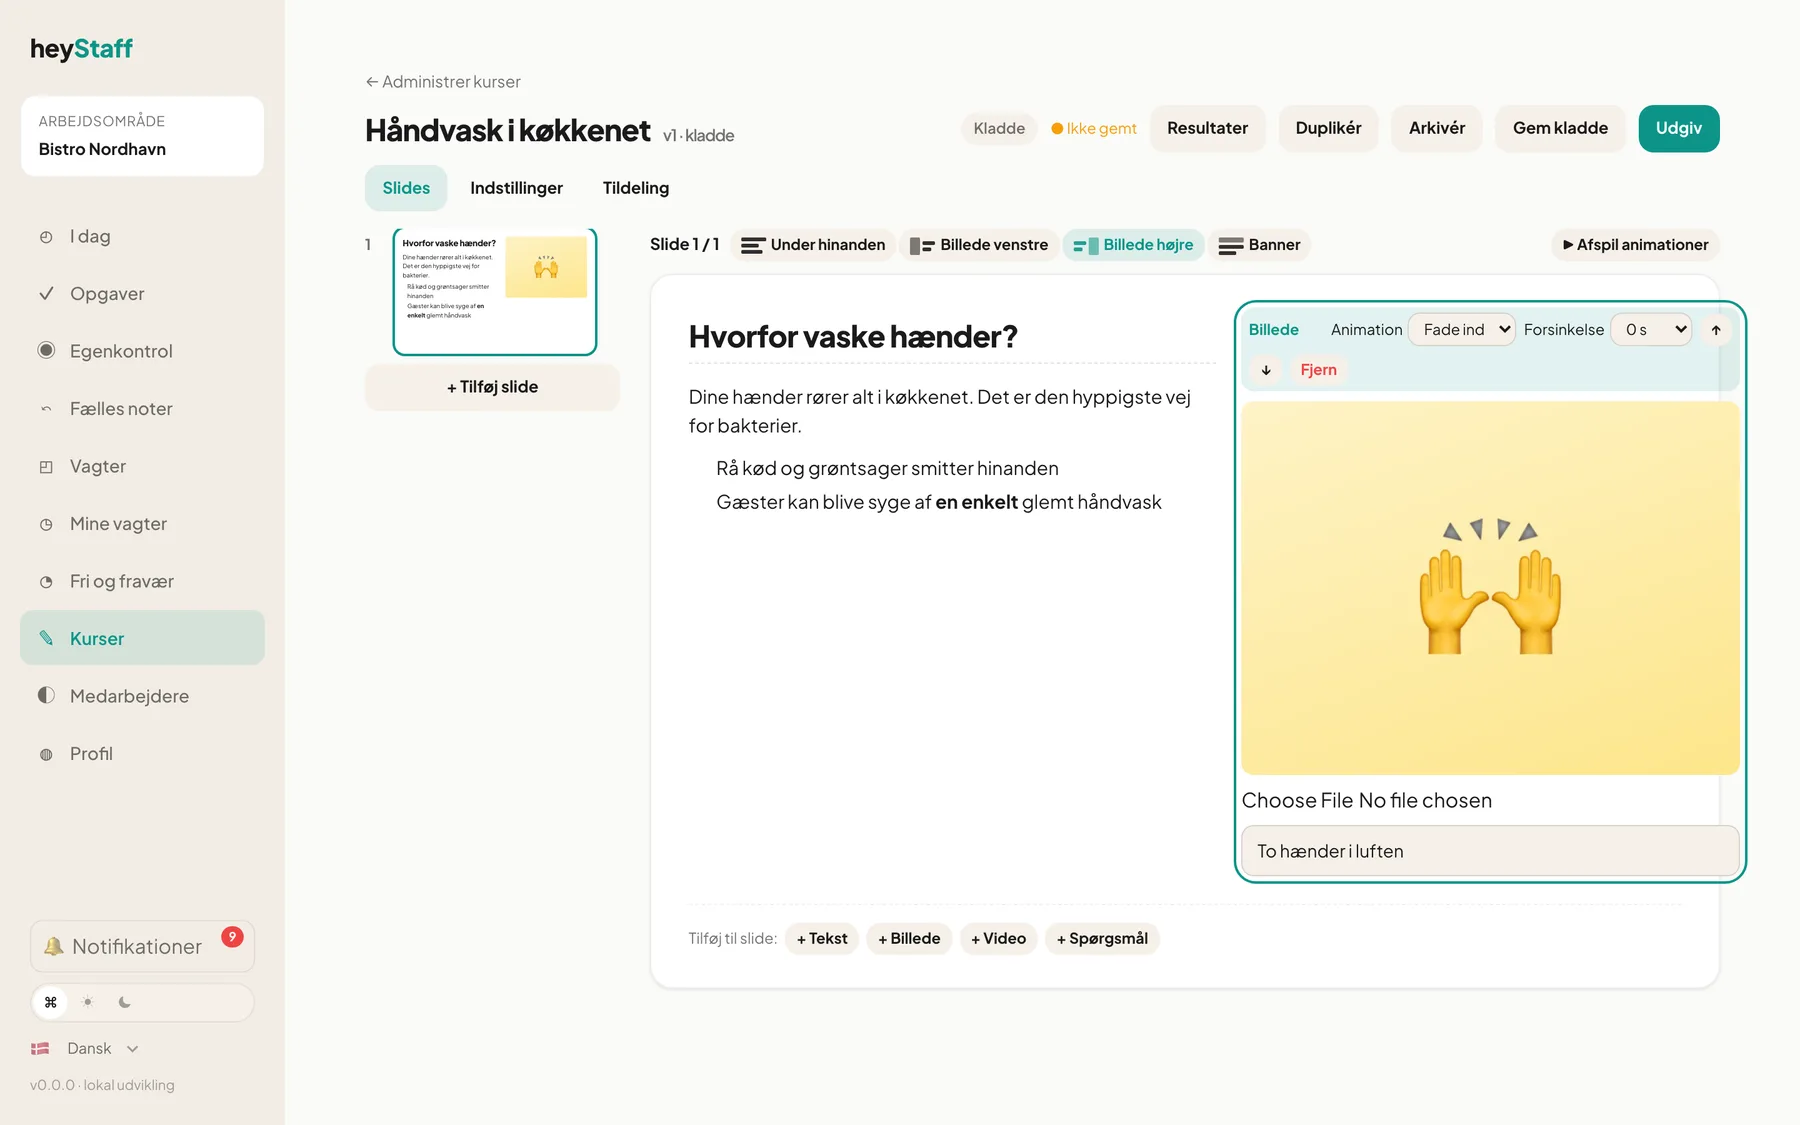This screenshot has height=1125, width=1800.
Task: Open Mine vagter in sidebar
Action: tap(142, 524)
